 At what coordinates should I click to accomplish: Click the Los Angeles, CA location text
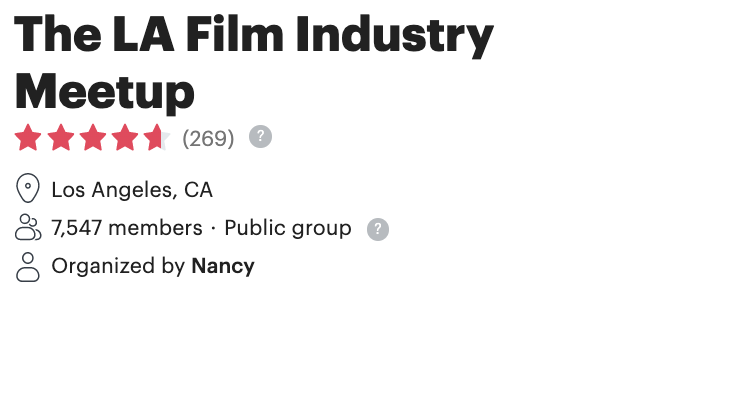coord(132,190)
